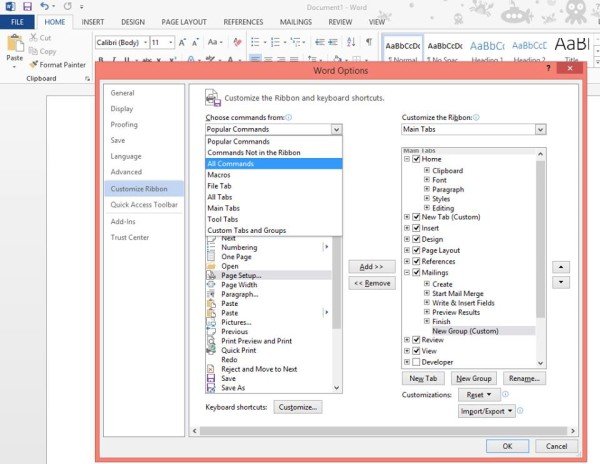Image resolution: width=600 pixels, height=464 pixels.
Task: Click the Customize... keyboard shortcuts button
Action: coord(298,407)
